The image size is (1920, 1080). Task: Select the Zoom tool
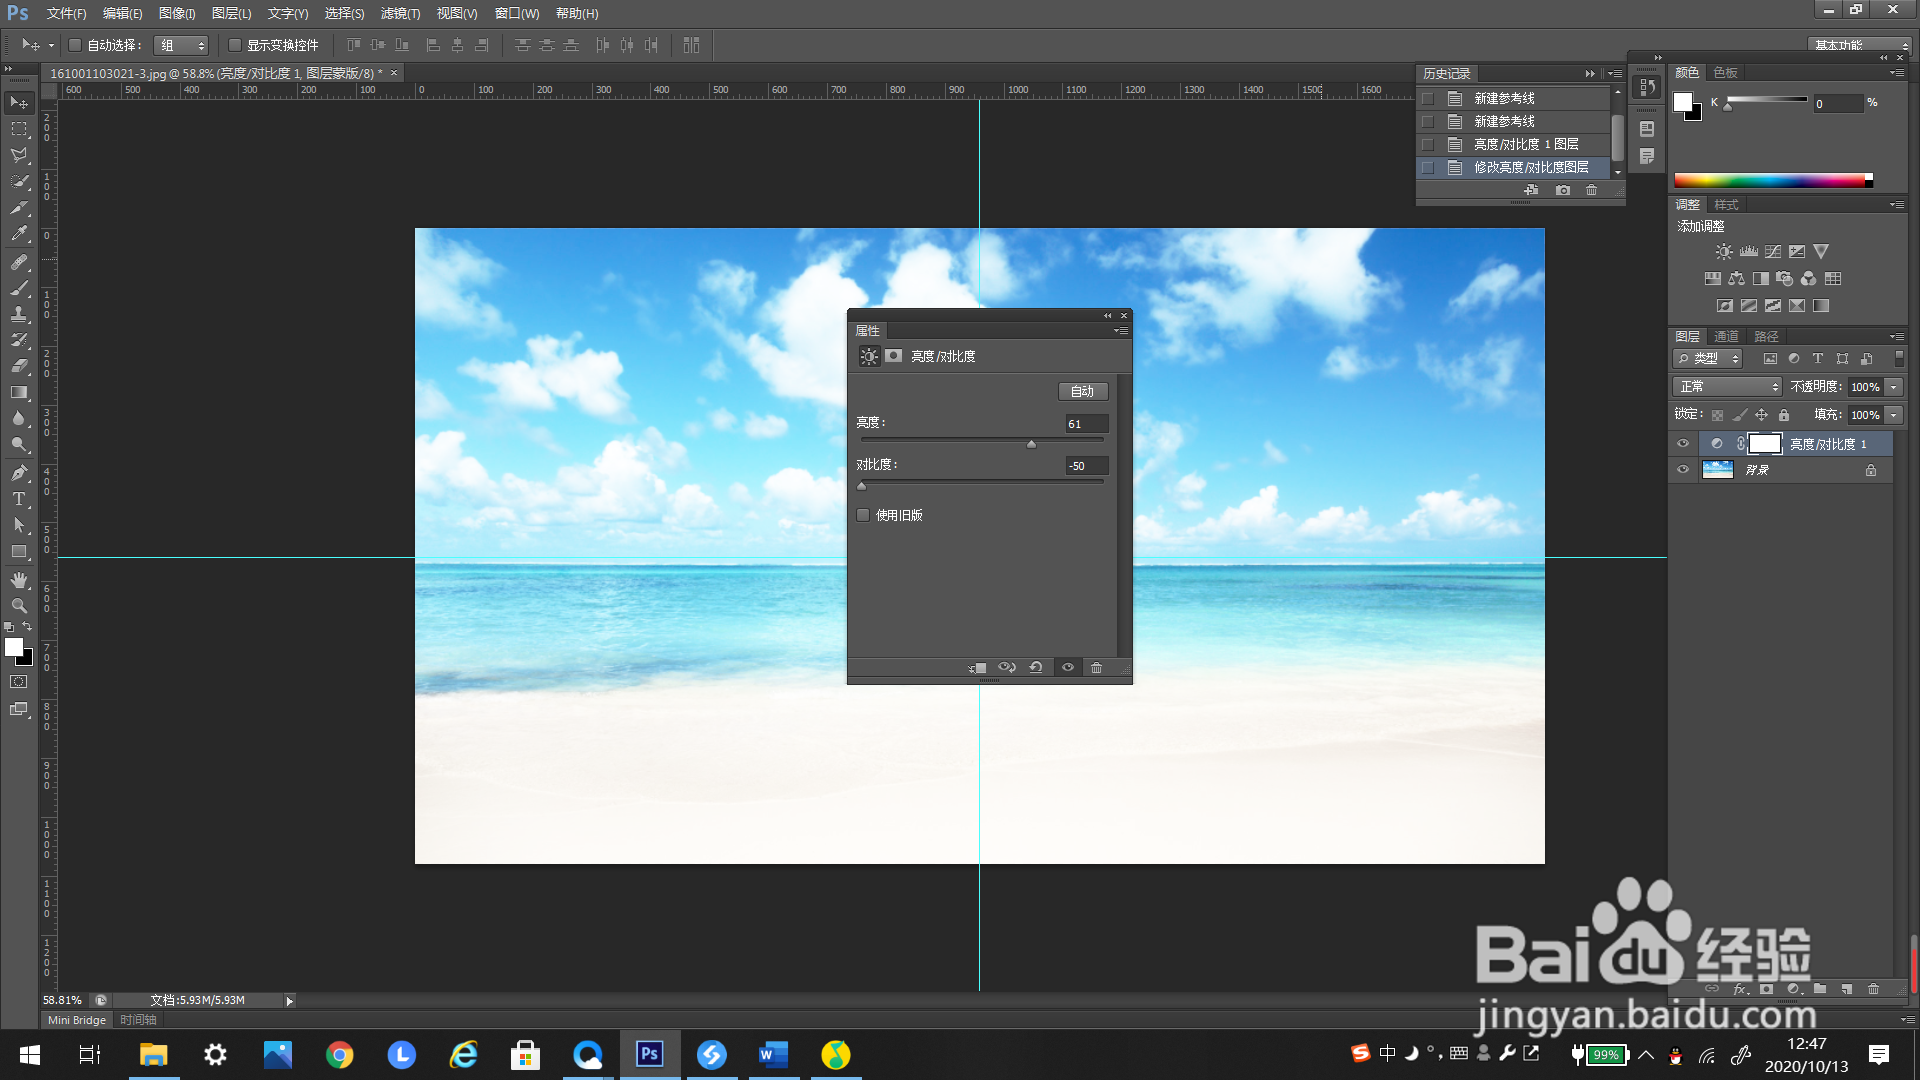pyautogui.click(x=18, y=606)
